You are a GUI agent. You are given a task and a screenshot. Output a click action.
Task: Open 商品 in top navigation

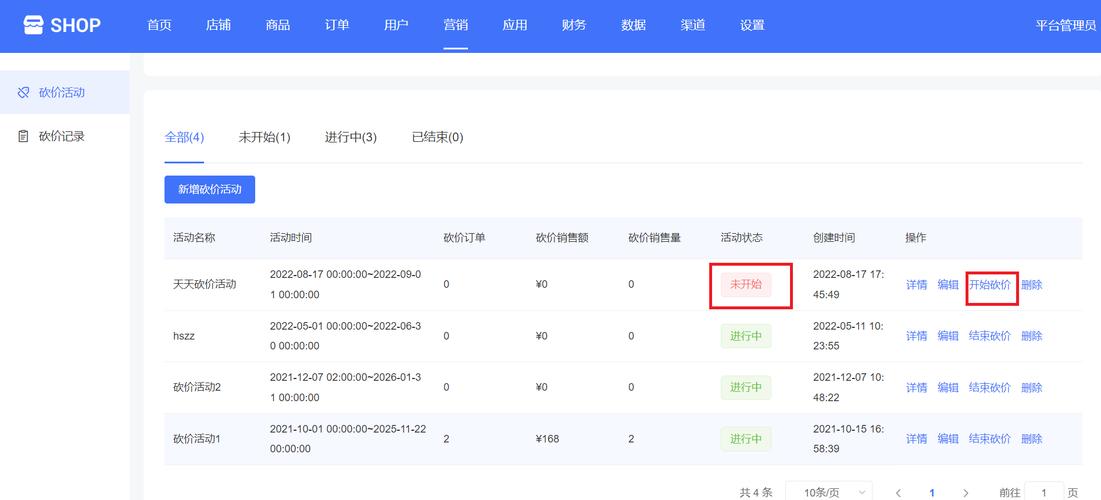[x=278, y=25]
